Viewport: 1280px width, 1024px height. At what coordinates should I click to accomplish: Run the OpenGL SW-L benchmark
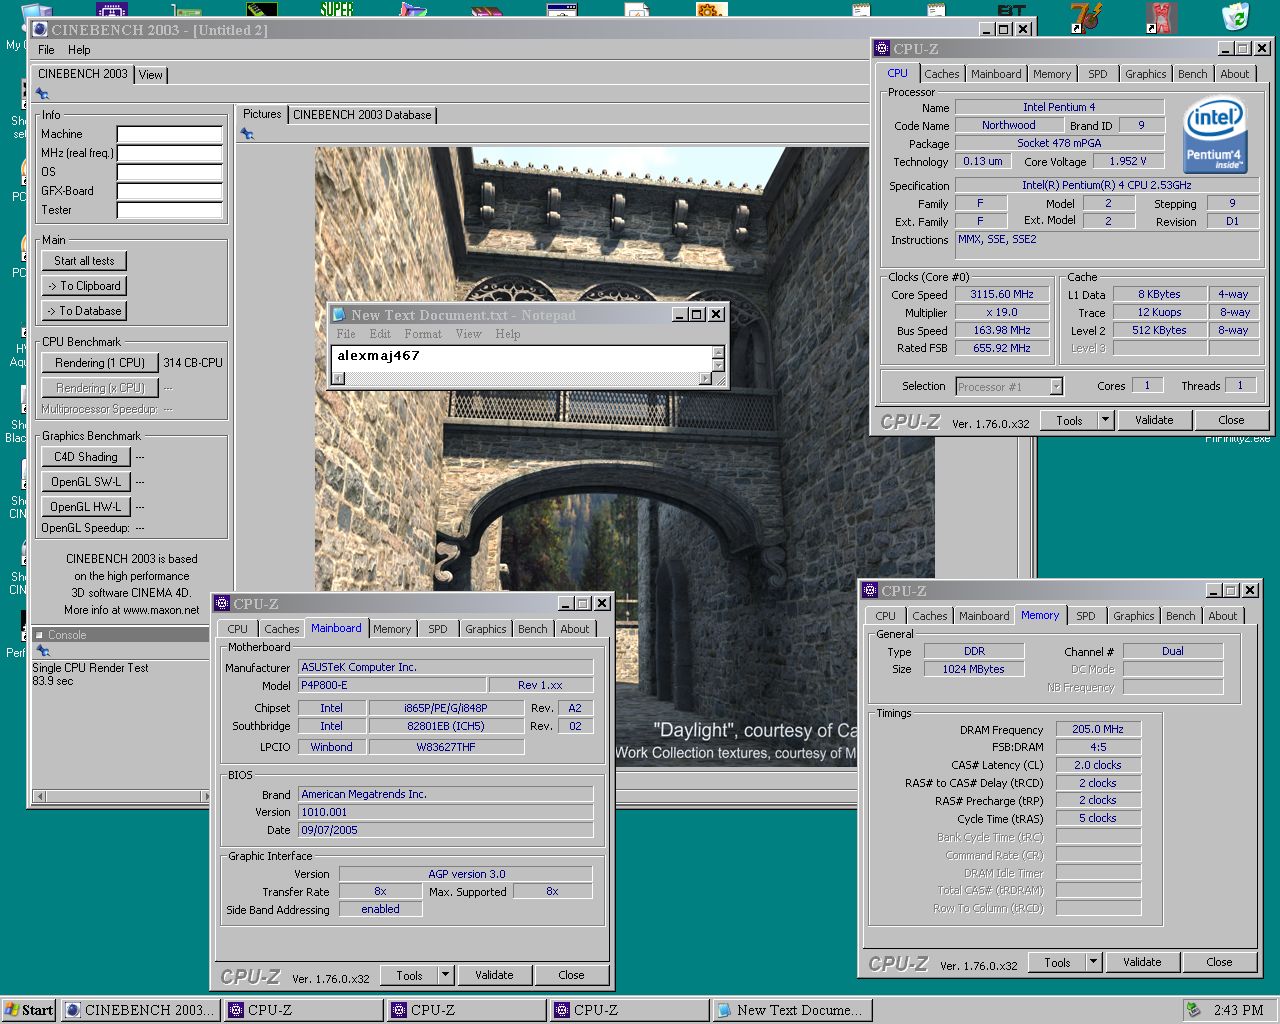tap(86, 482)
